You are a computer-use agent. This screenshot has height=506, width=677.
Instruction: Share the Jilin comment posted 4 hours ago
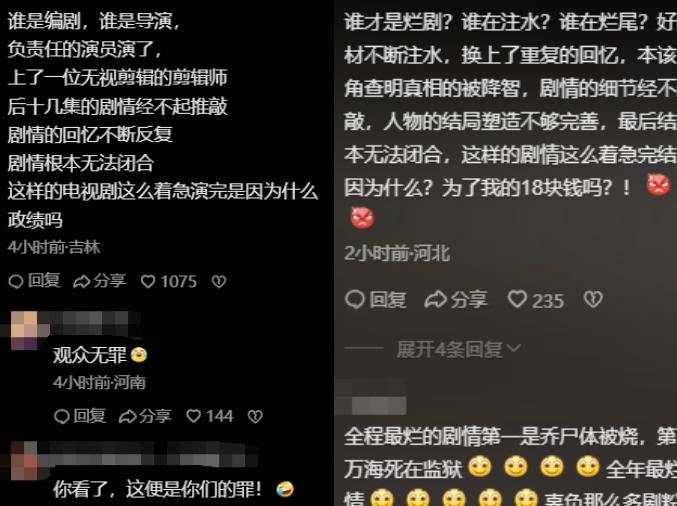100,281
